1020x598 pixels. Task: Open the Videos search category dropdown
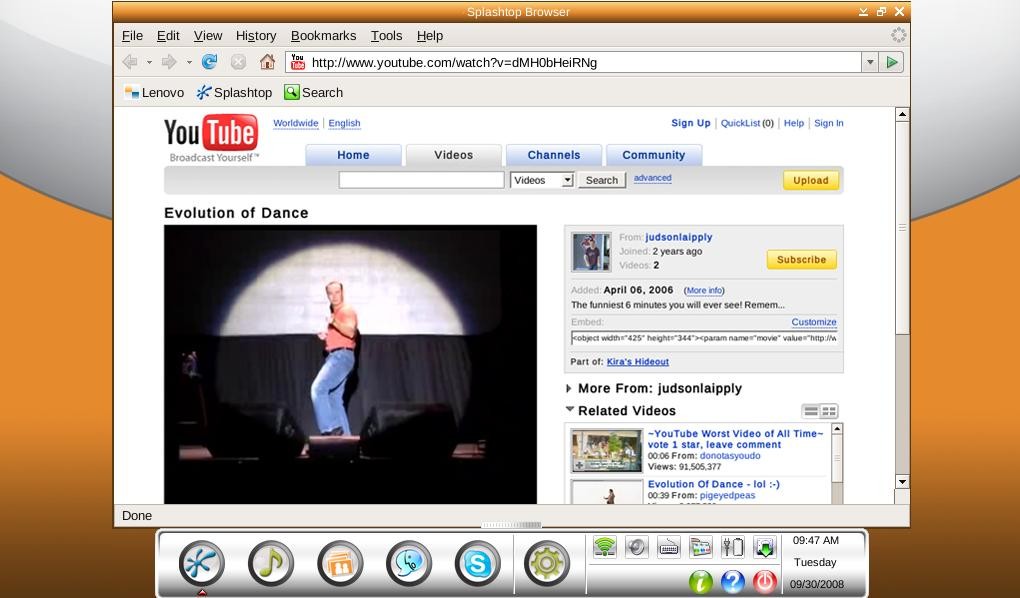[x=542, y=180]
